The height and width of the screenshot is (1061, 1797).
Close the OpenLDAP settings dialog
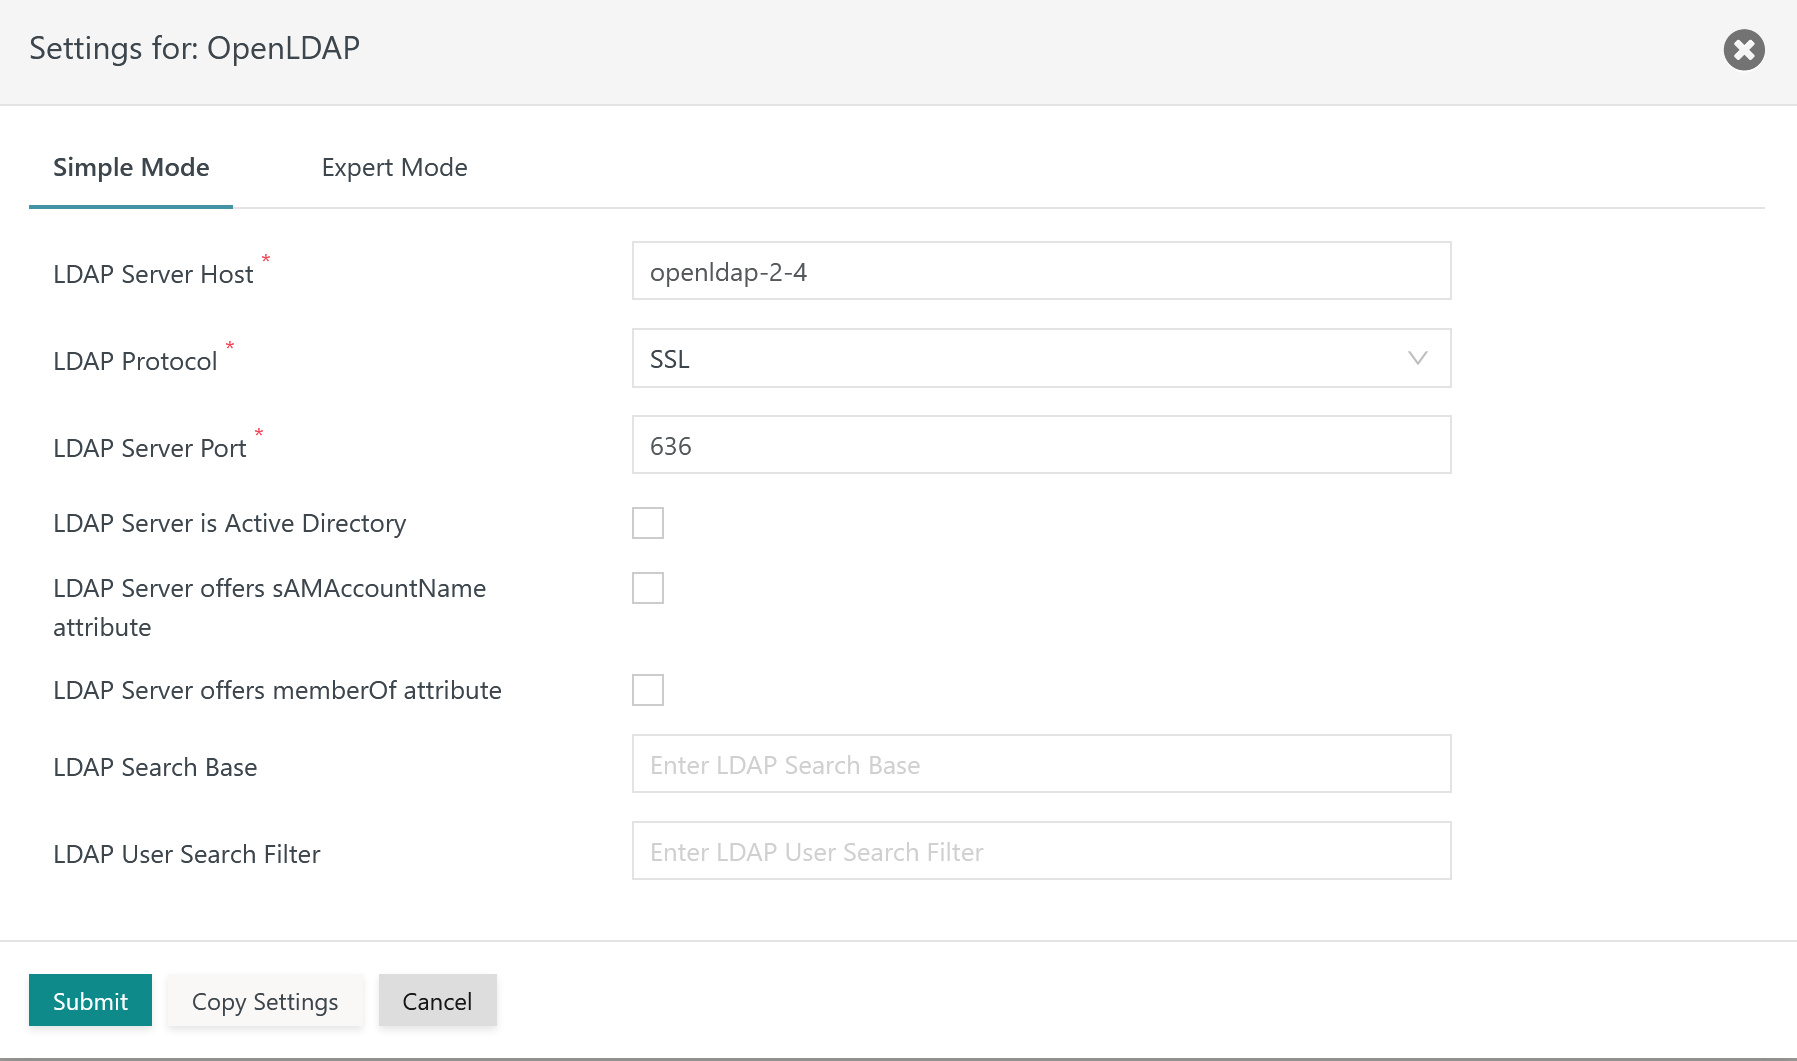click(x=1743, y=50)
